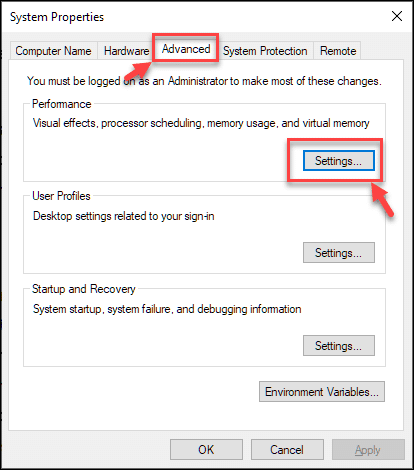Open User Profiles Settings button
414x470 pixels.
[339, 253]
